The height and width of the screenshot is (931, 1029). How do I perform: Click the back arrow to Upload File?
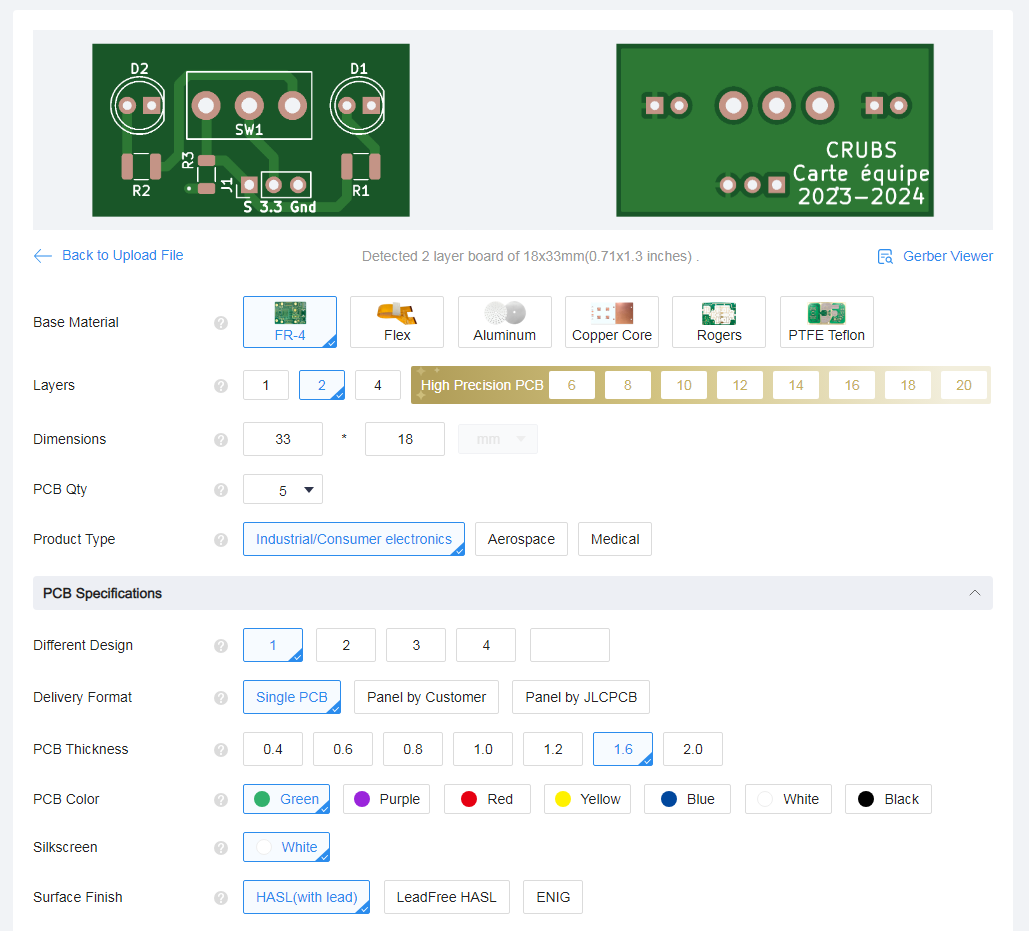42,256
